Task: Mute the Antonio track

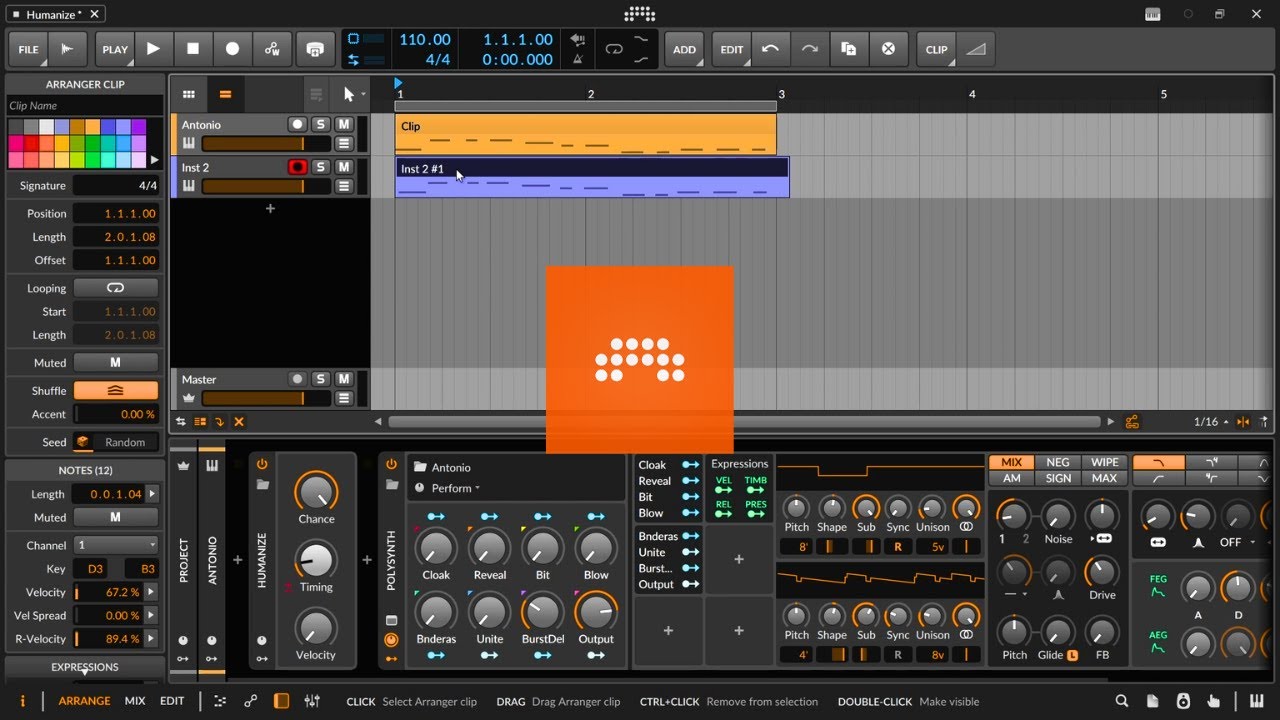Action: click(x=344, y=124)
